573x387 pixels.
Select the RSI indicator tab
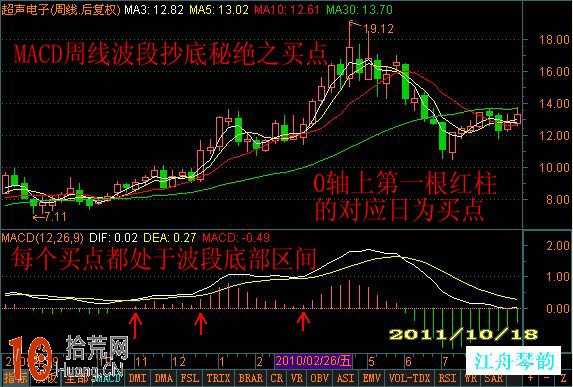pyautogui.click(x=448, y=378)
